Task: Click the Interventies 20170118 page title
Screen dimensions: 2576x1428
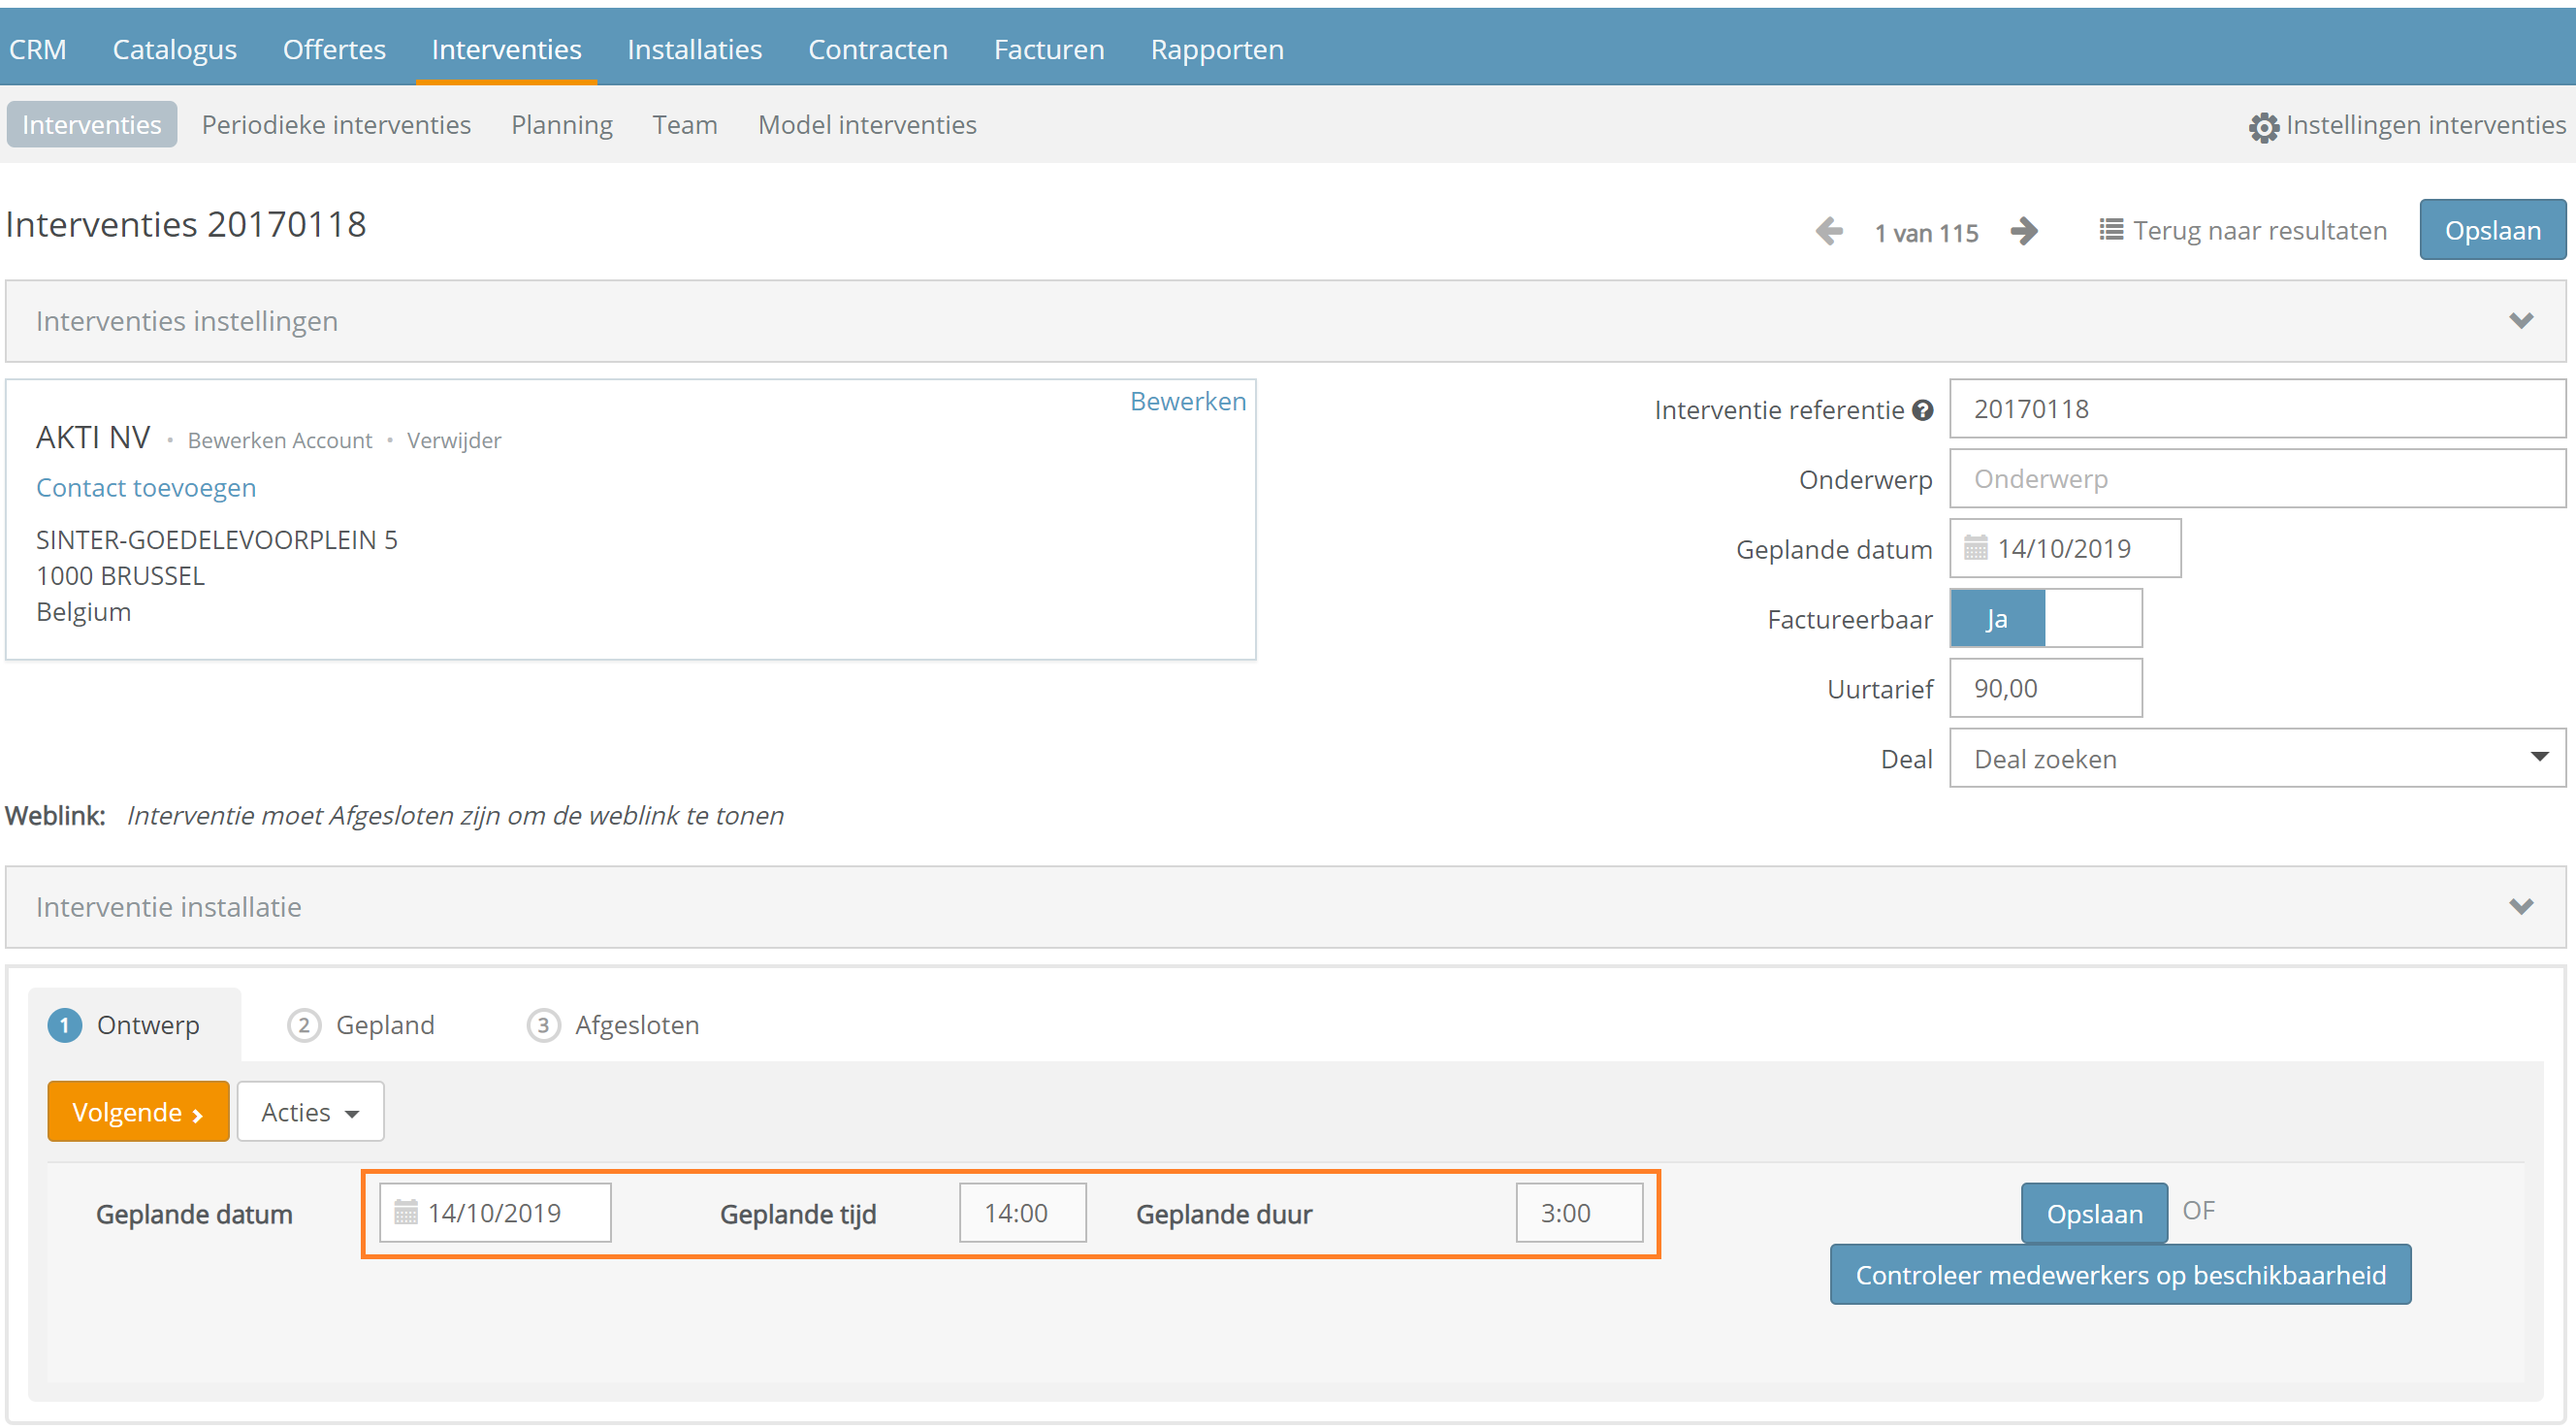Action: coord(186,225)
